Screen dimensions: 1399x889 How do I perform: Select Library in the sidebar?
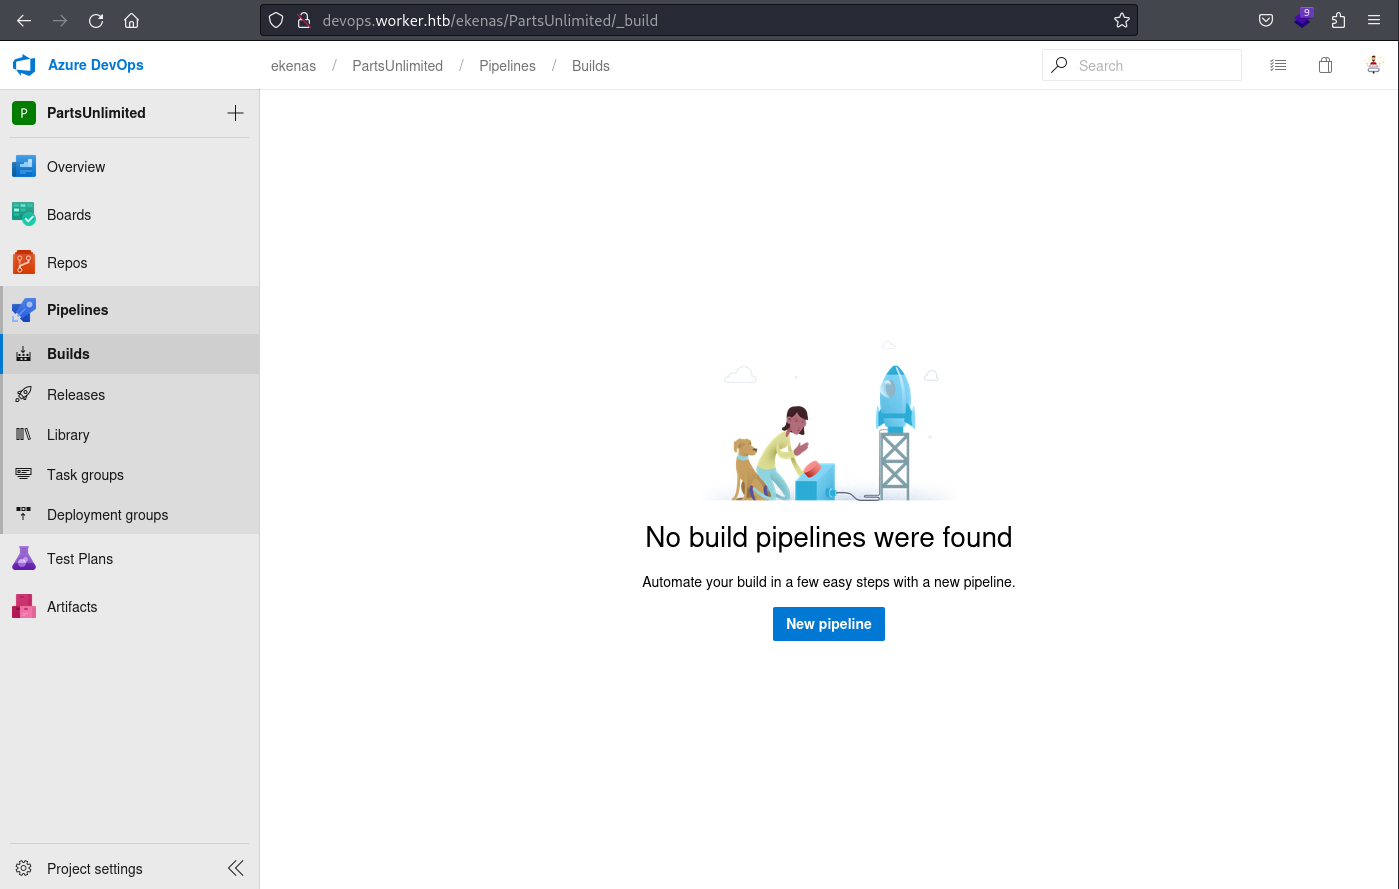(x=130, y=435)
